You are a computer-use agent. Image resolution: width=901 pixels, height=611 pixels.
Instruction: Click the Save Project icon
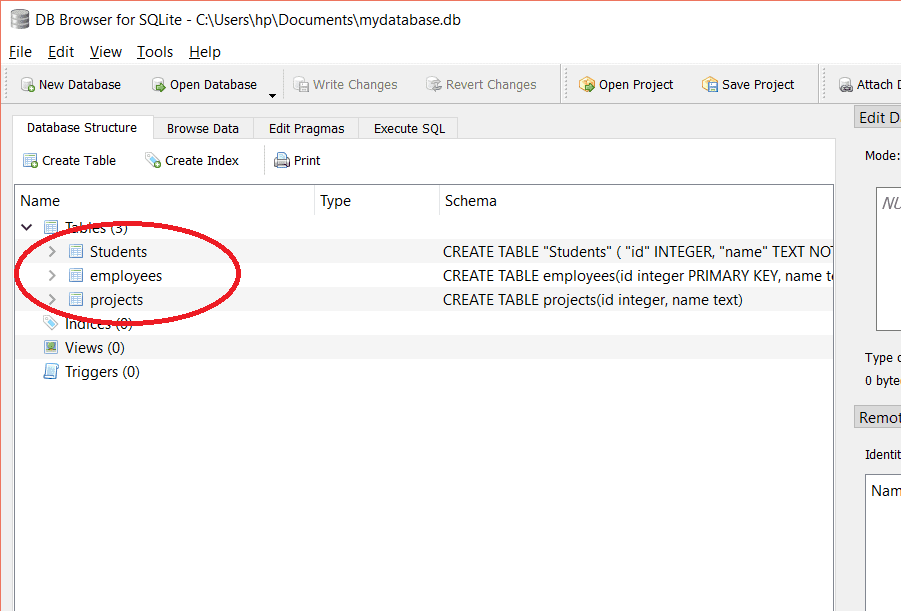tap(710, 85)
